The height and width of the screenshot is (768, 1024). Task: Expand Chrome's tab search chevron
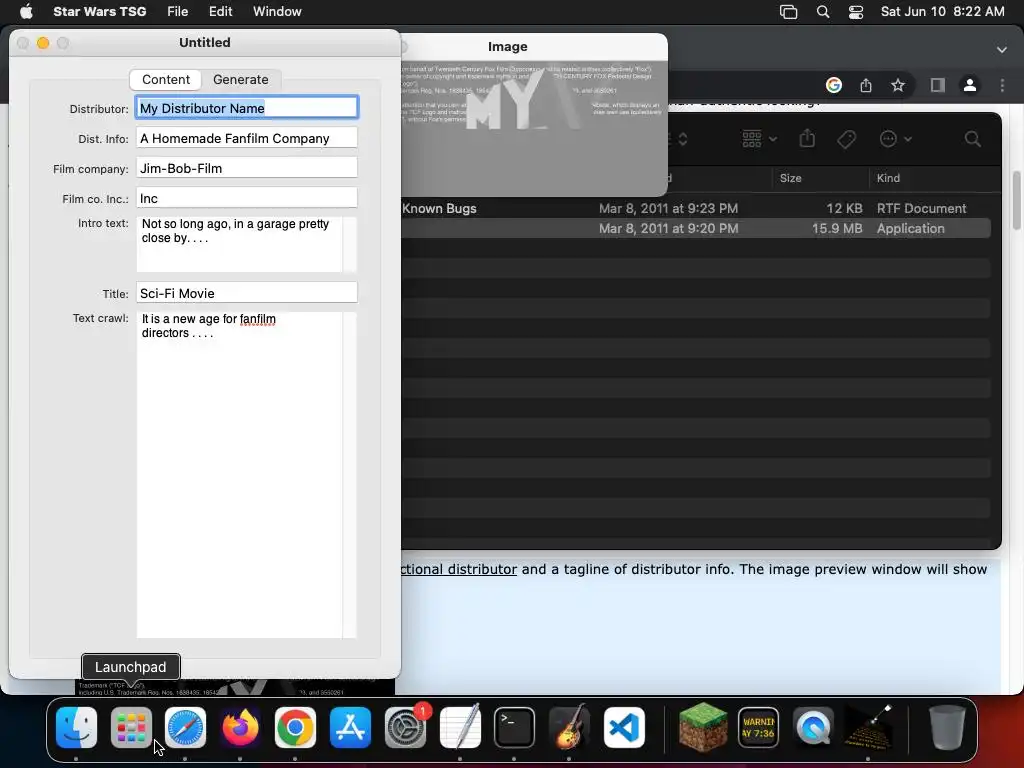click(1002, 50)
